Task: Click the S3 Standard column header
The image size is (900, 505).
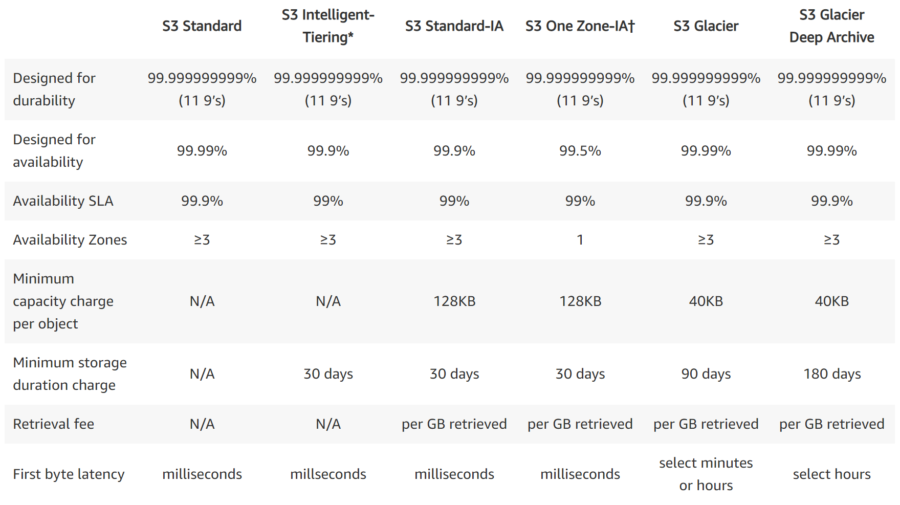Action: [x=201, y=26]
